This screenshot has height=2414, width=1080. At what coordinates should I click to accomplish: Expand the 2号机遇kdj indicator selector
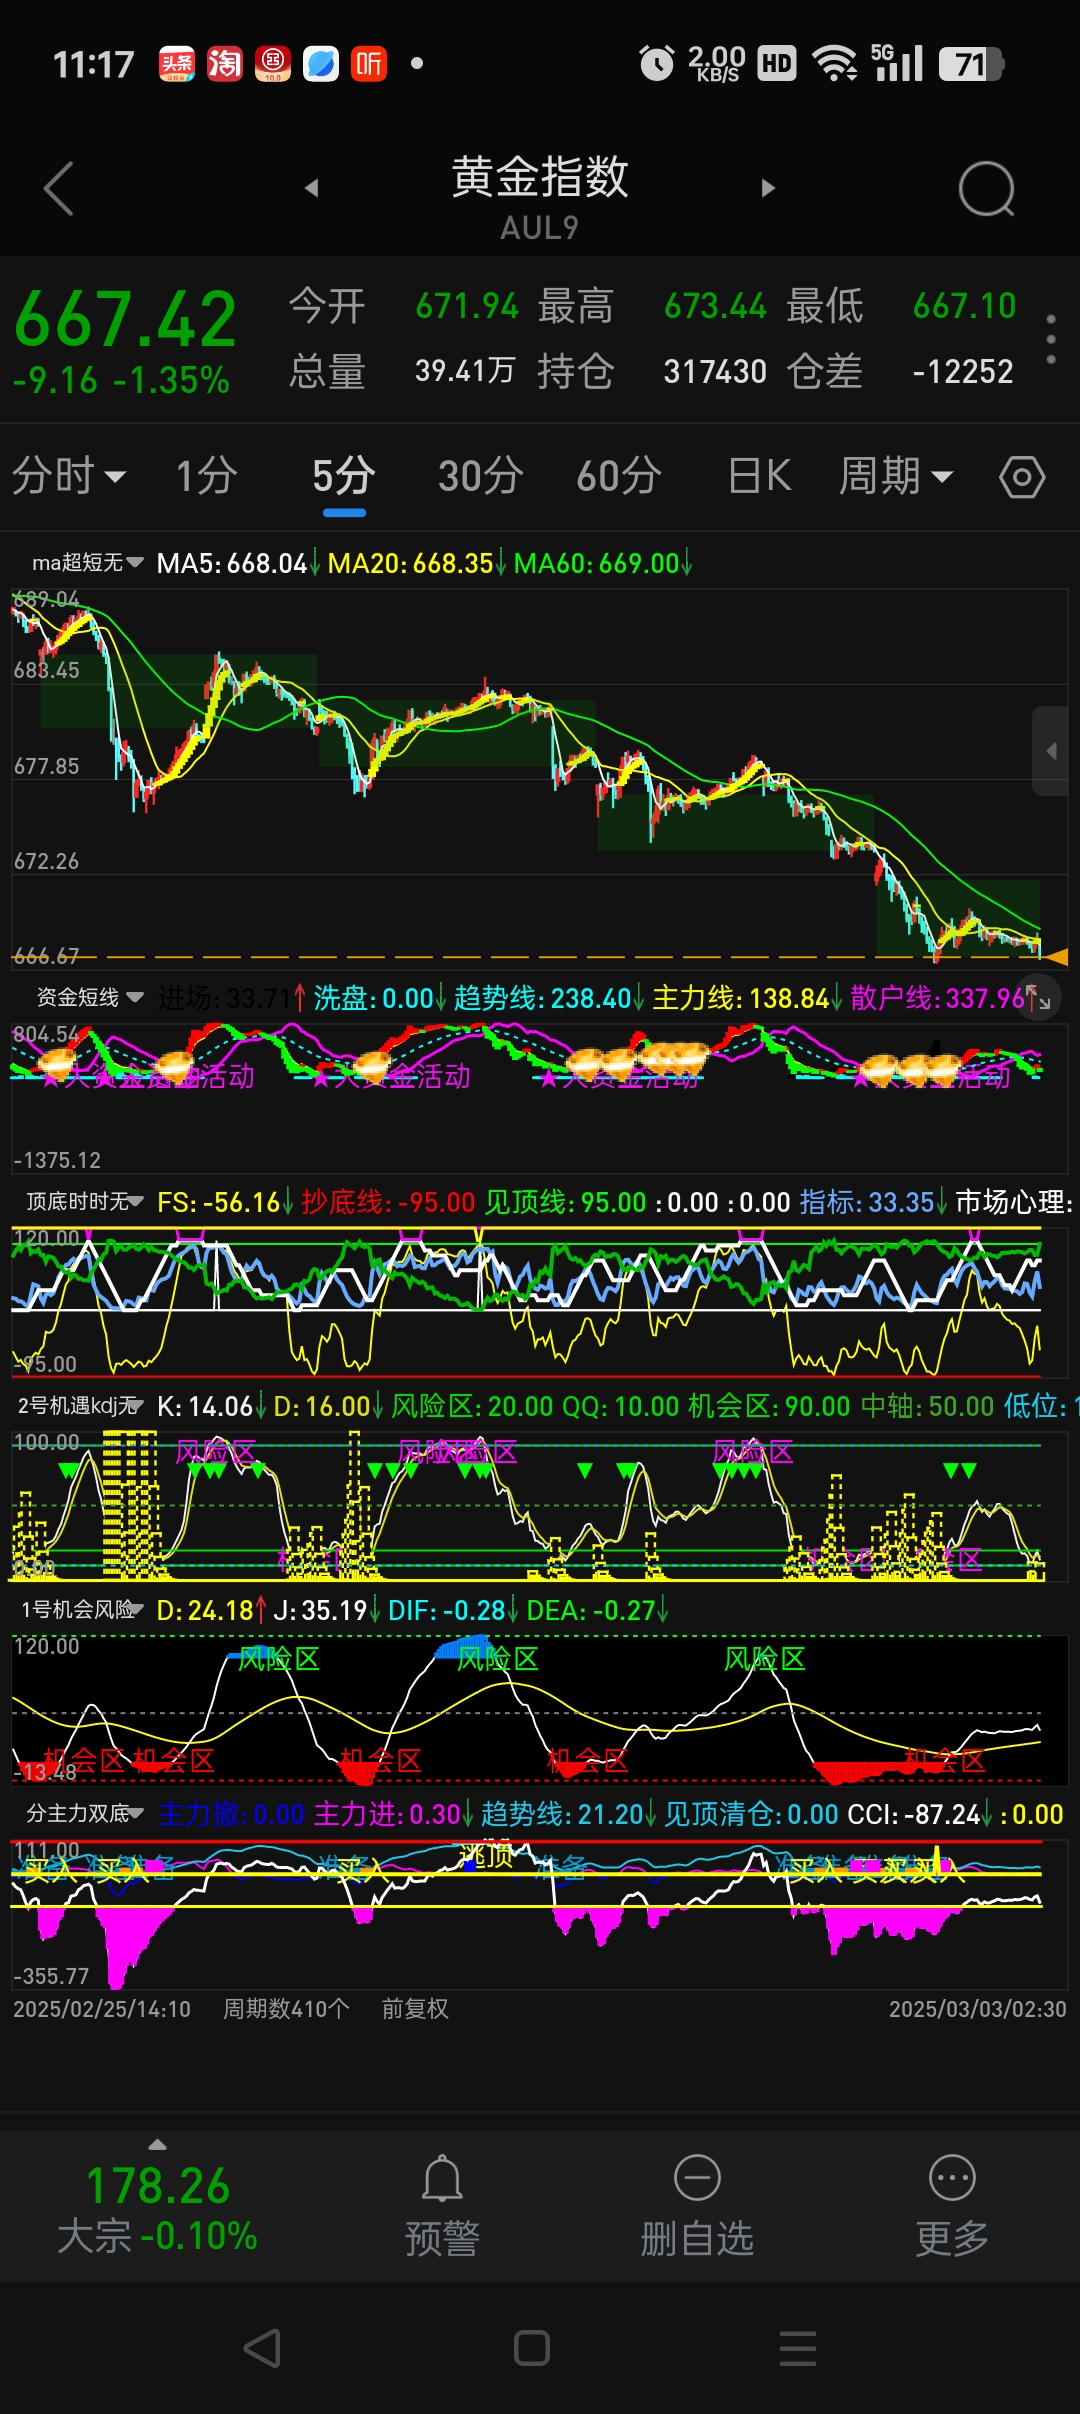81,1406
